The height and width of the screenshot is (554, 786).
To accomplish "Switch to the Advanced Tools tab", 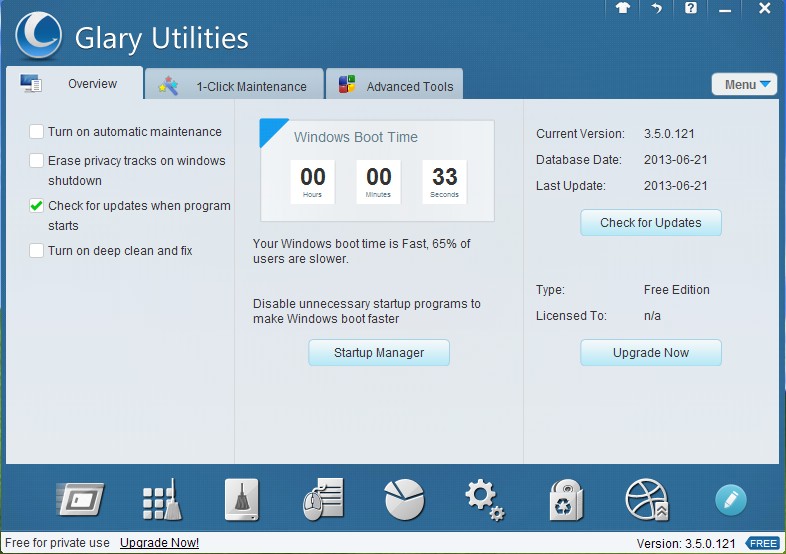I will pyautogui.click(x=399, y=86).
